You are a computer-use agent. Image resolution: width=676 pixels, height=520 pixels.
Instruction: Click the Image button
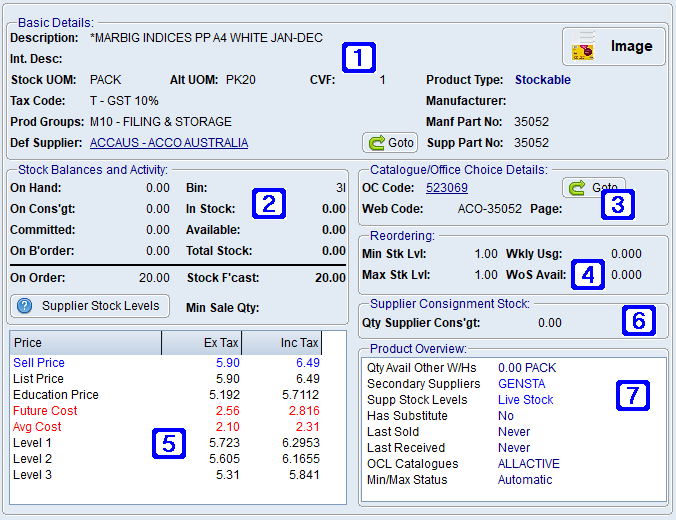613,46
